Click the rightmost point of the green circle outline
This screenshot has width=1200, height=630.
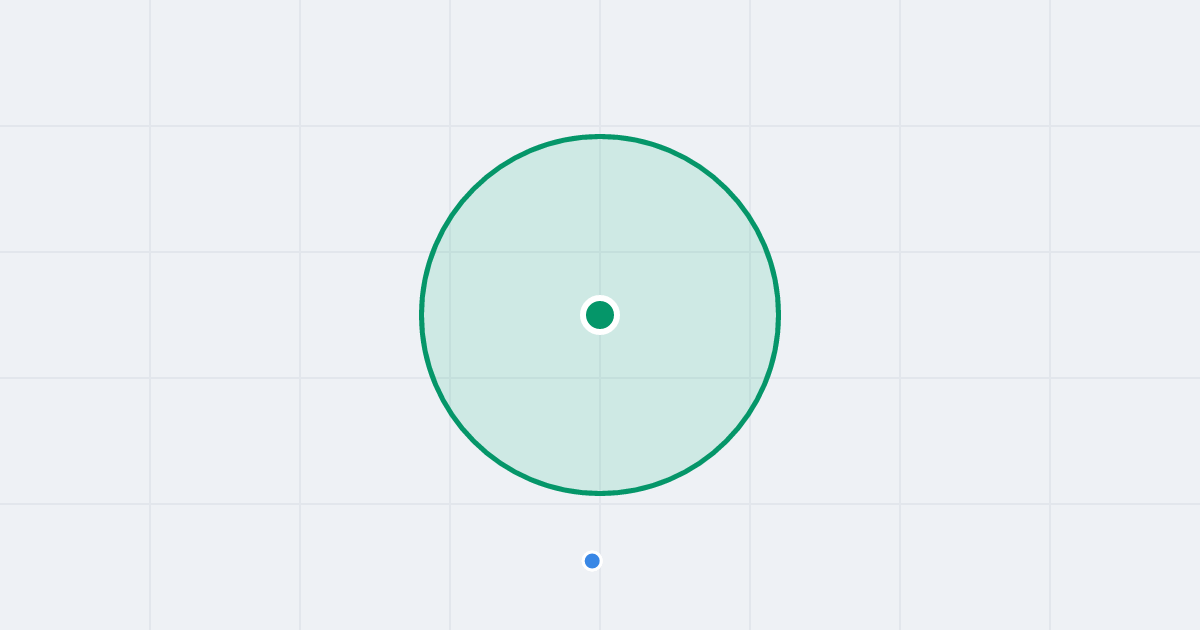[778, 315]
